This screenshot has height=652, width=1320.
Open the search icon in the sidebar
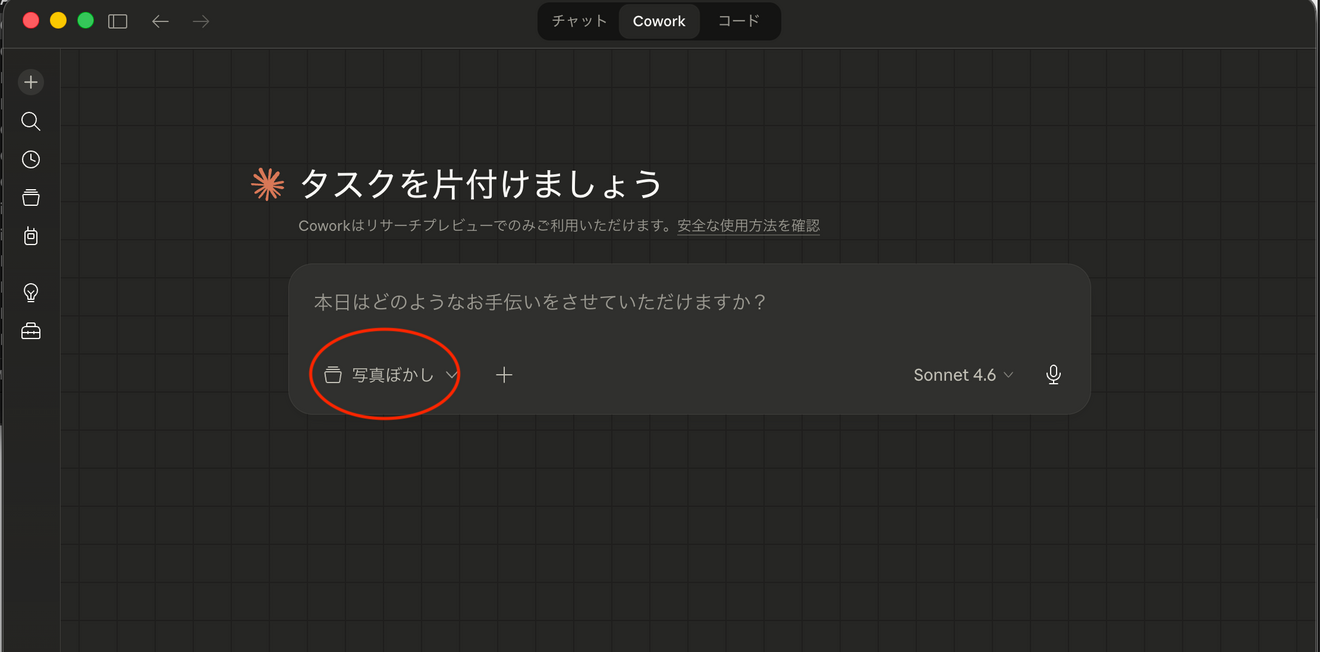pyautogui.click(x=30, y=120)
